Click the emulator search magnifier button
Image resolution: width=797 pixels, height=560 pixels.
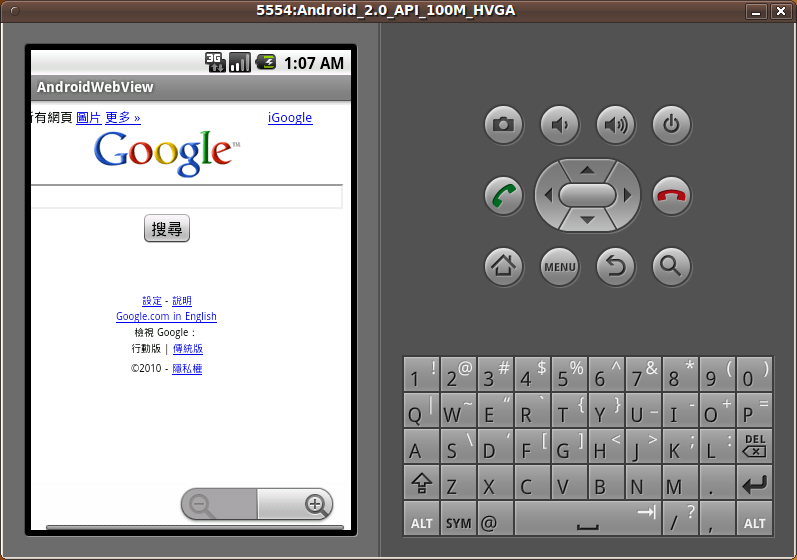tap(671, 266)
